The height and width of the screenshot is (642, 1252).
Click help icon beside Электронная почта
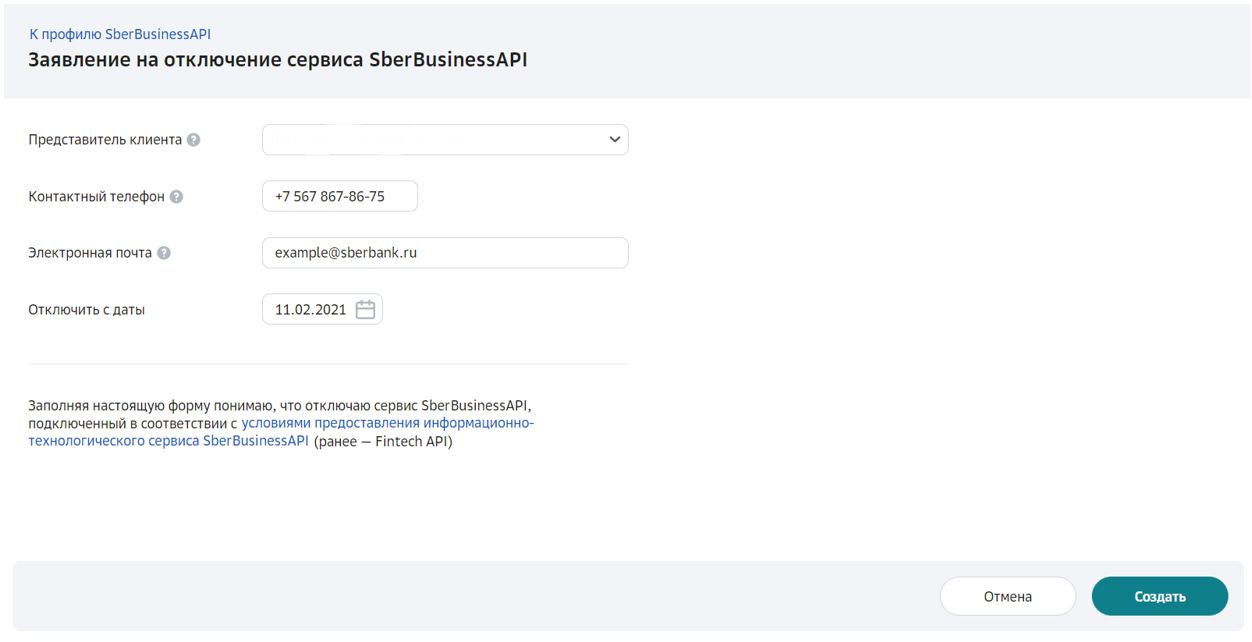click(x=164, y=253)
